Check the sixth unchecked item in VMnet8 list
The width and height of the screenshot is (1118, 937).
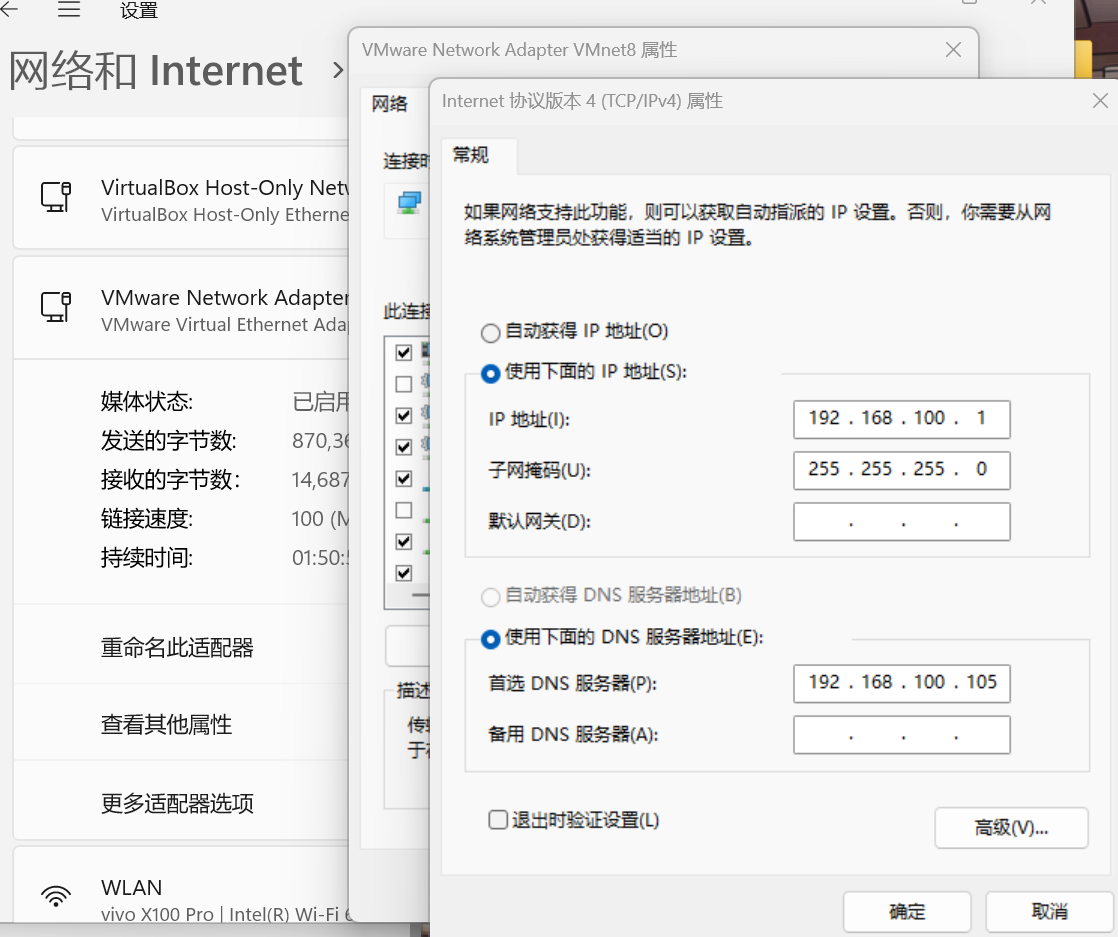pyautogui.click(x=404, y=510)
